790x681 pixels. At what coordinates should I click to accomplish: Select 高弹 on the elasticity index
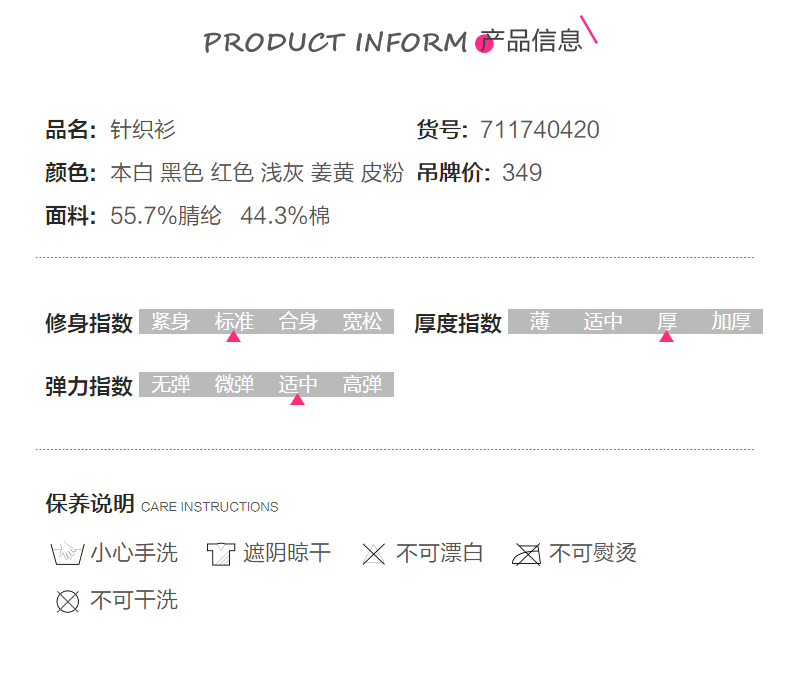coord(362,385)
